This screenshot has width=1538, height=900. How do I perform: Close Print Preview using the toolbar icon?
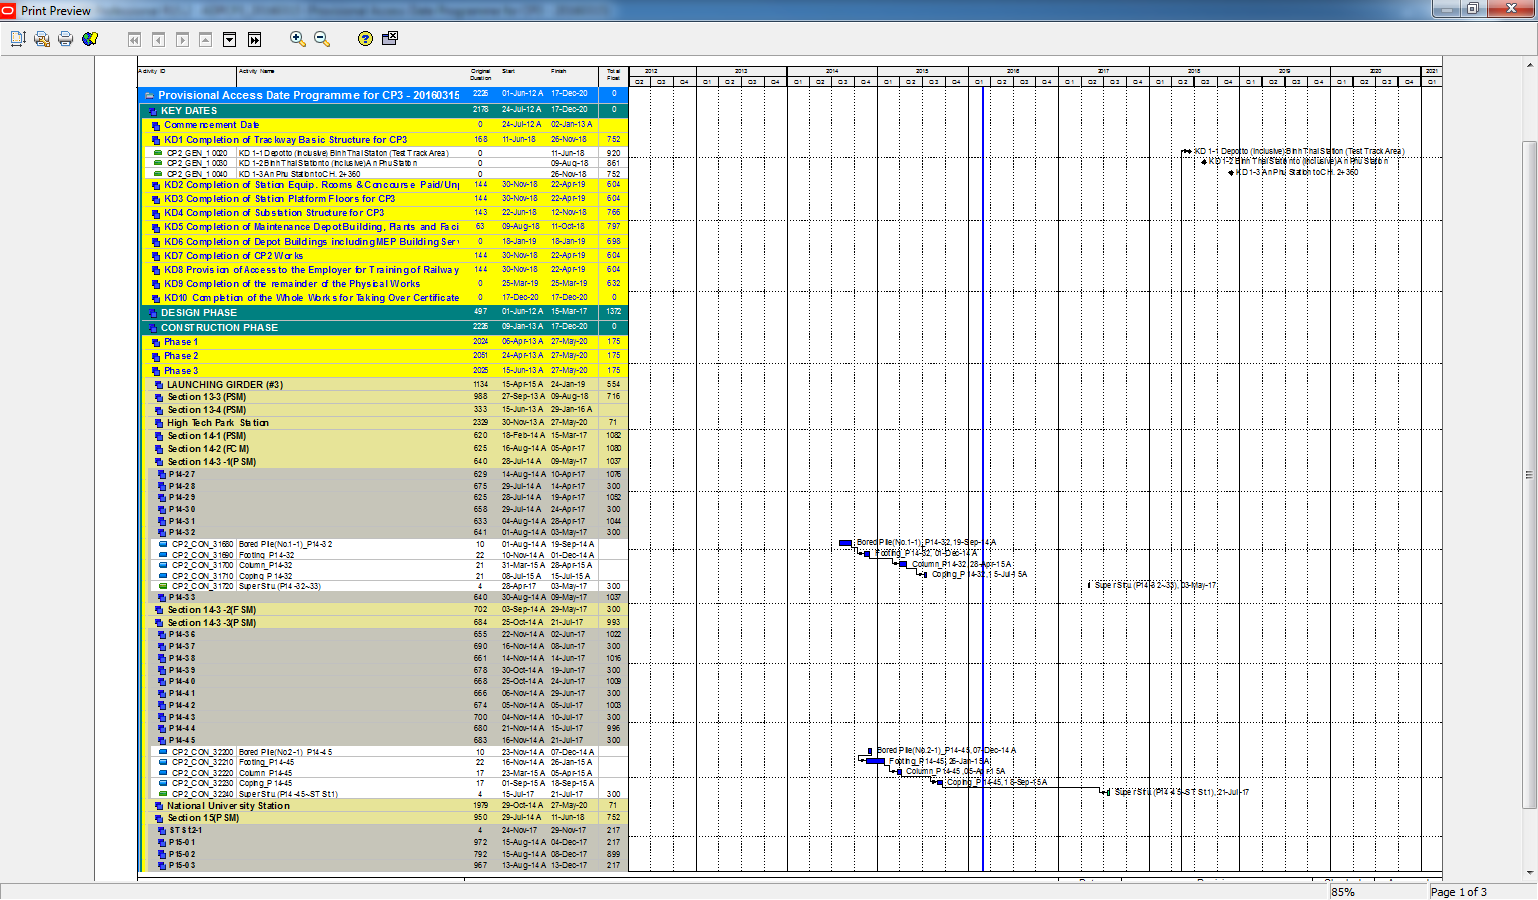pos(390,38)
